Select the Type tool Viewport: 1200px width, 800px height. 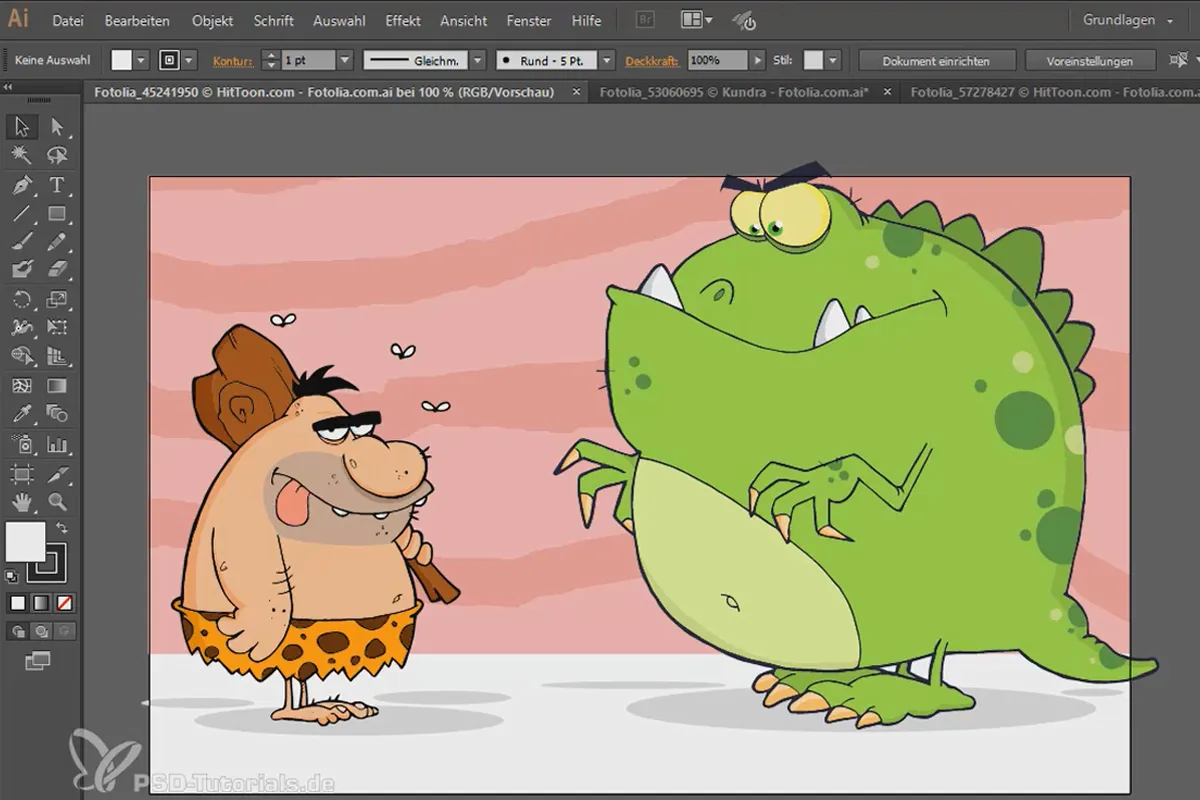[57, 185]
